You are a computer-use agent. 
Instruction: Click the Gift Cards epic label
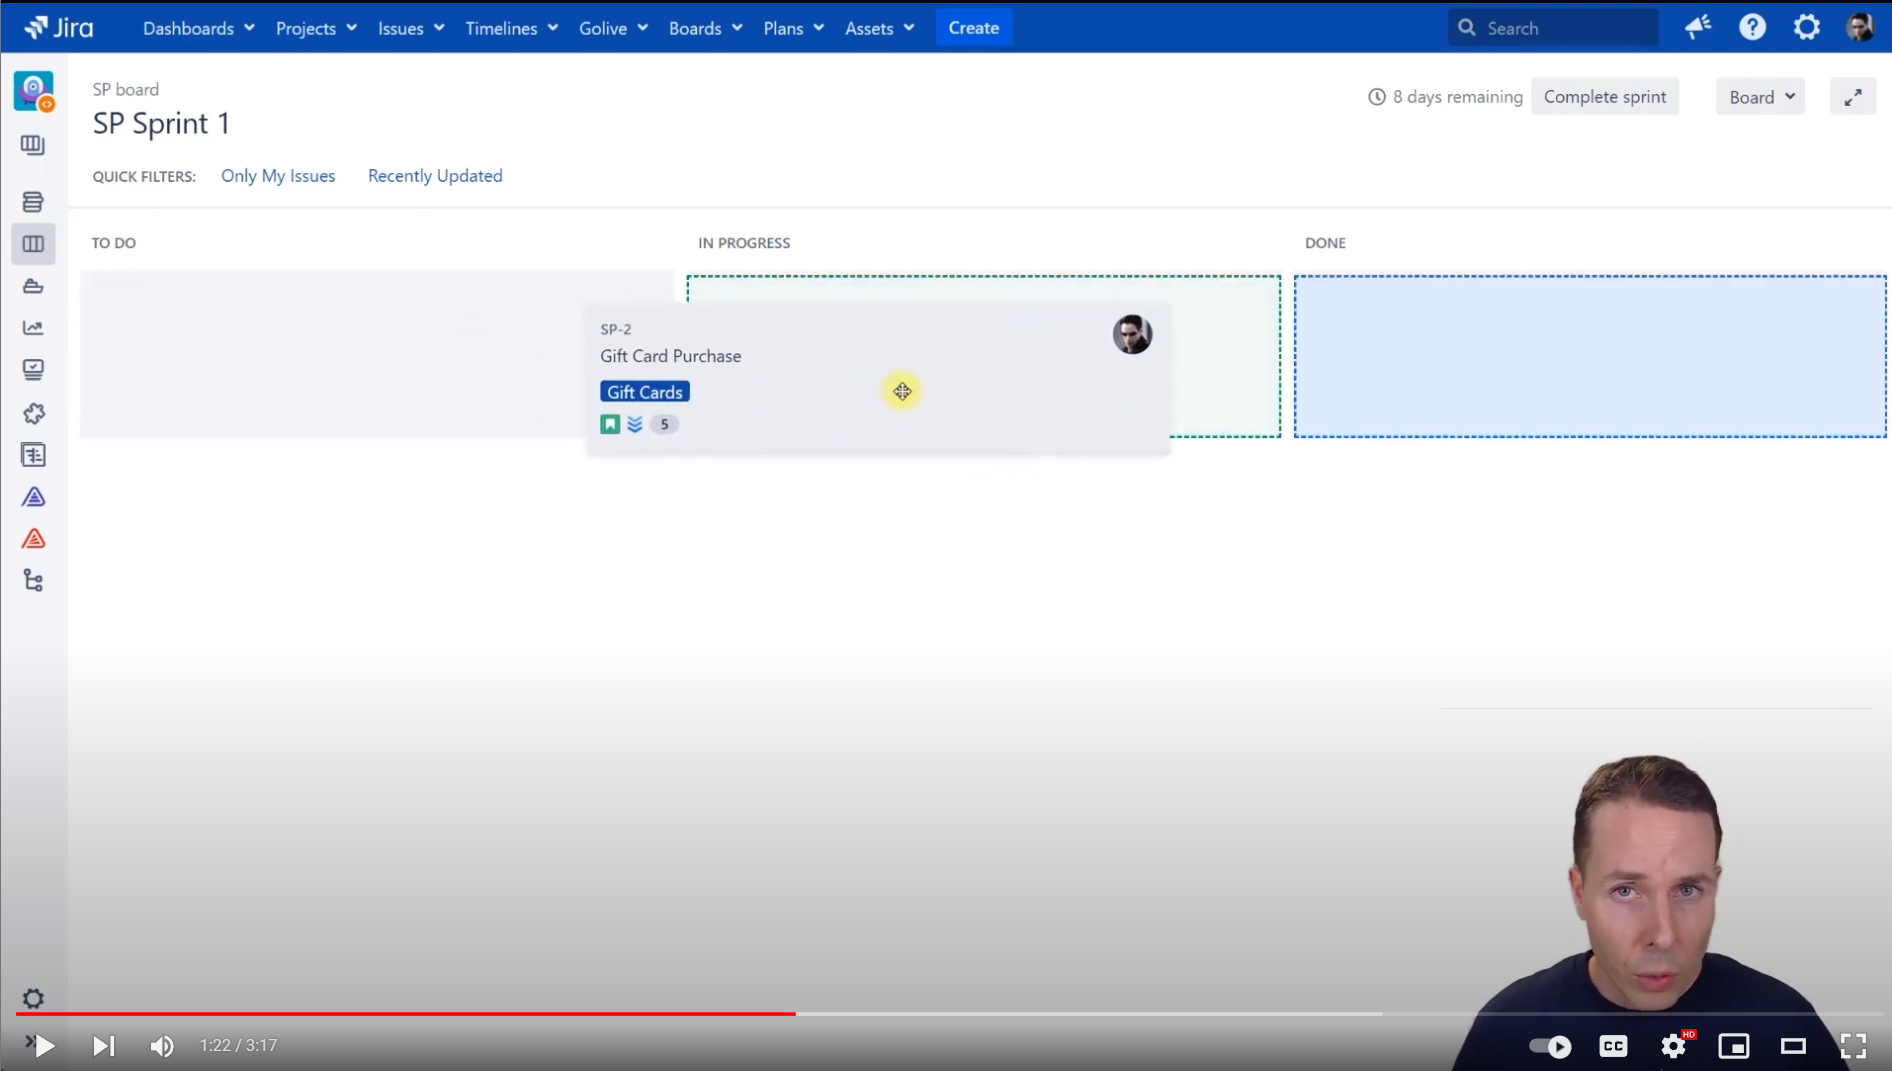click(645, 392)
